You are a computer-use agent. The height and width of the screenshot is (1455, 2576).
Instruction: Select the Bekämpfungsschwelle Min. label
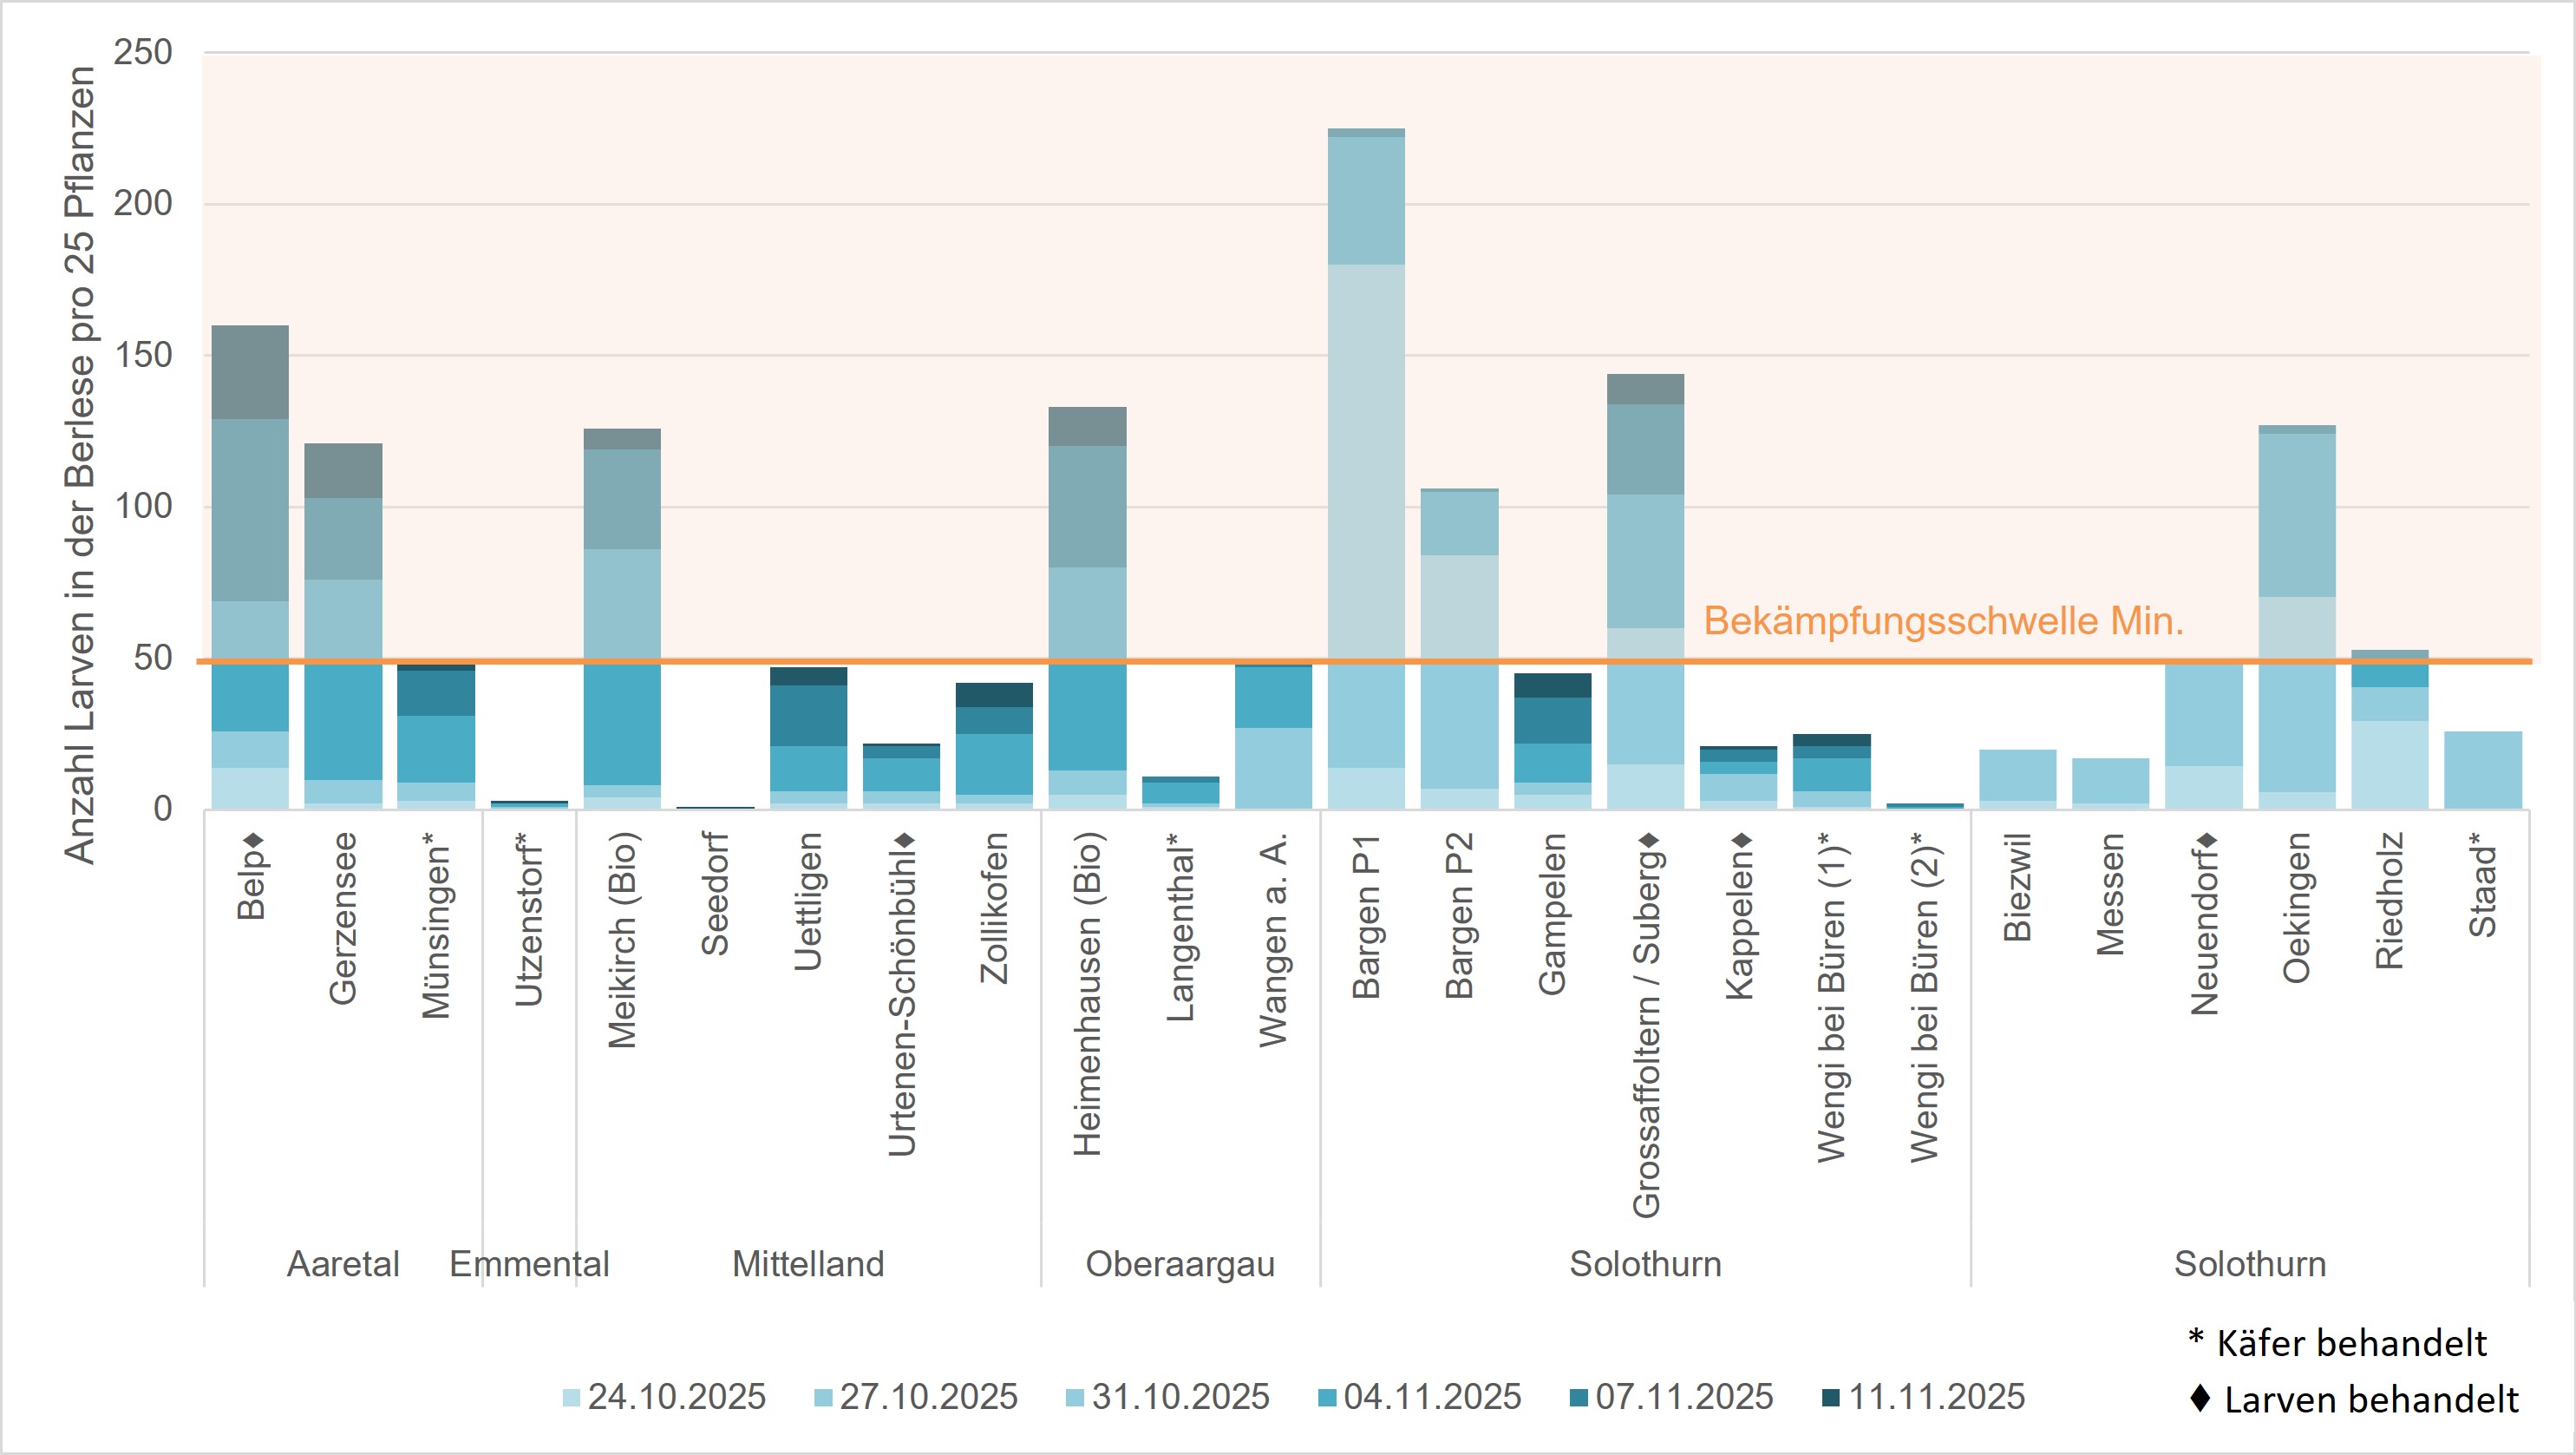point(1943,622)
